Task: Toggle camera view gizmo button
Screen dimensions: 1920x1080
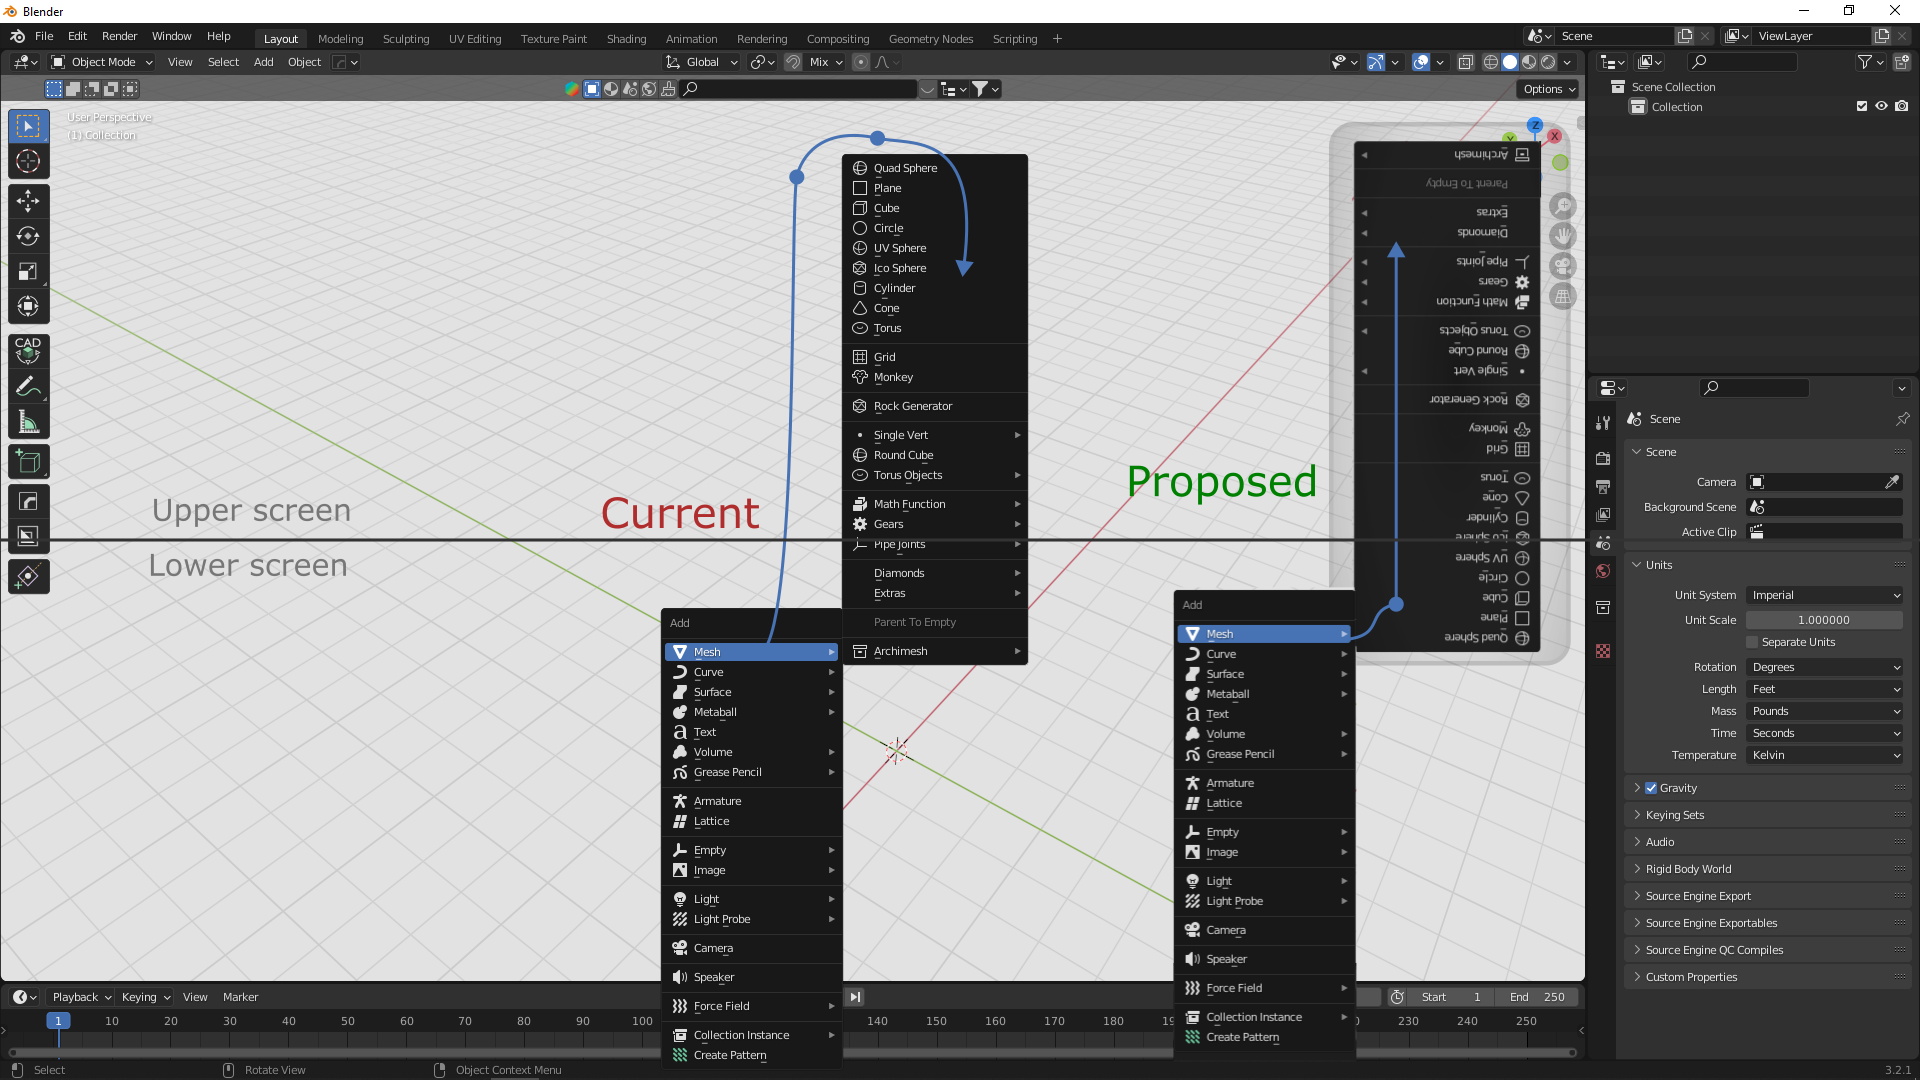Action: pyautogui.click(x=1562, y=266)
